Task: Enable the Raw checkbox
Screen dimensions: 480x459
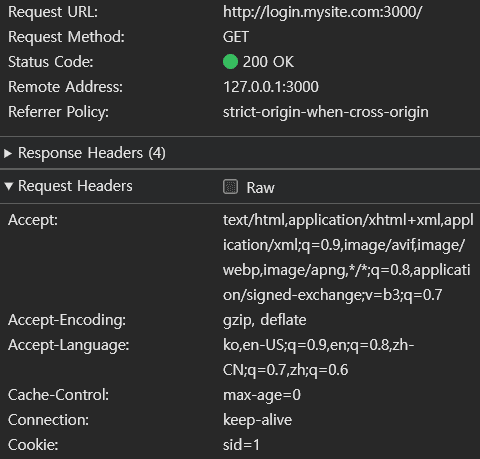Action: pyautogui.click(x=230, y=187)
